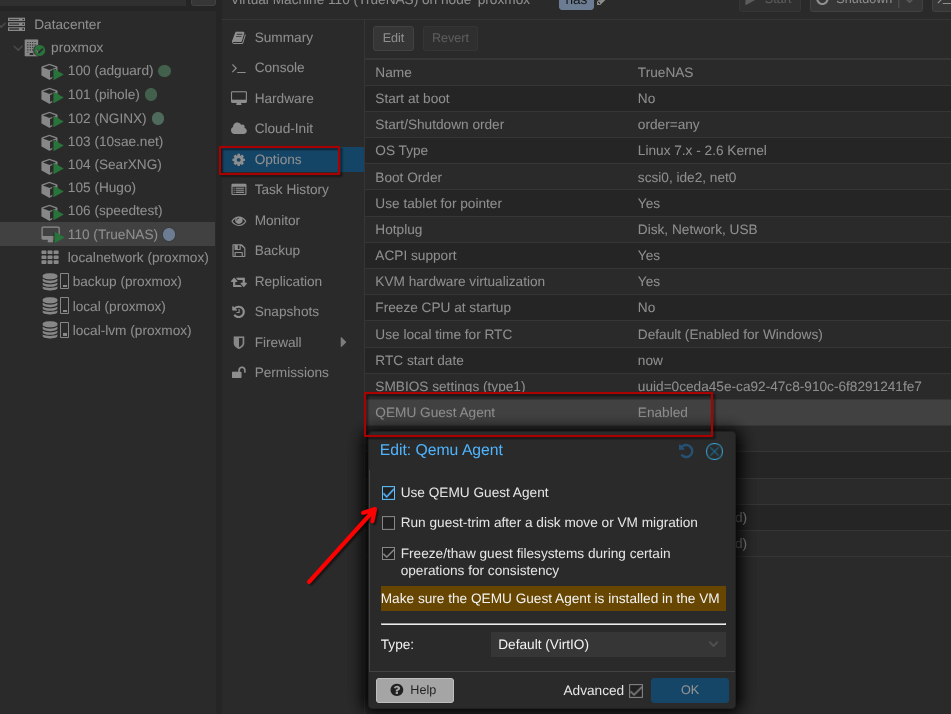Switch to Snapshots section

[287, 312]
